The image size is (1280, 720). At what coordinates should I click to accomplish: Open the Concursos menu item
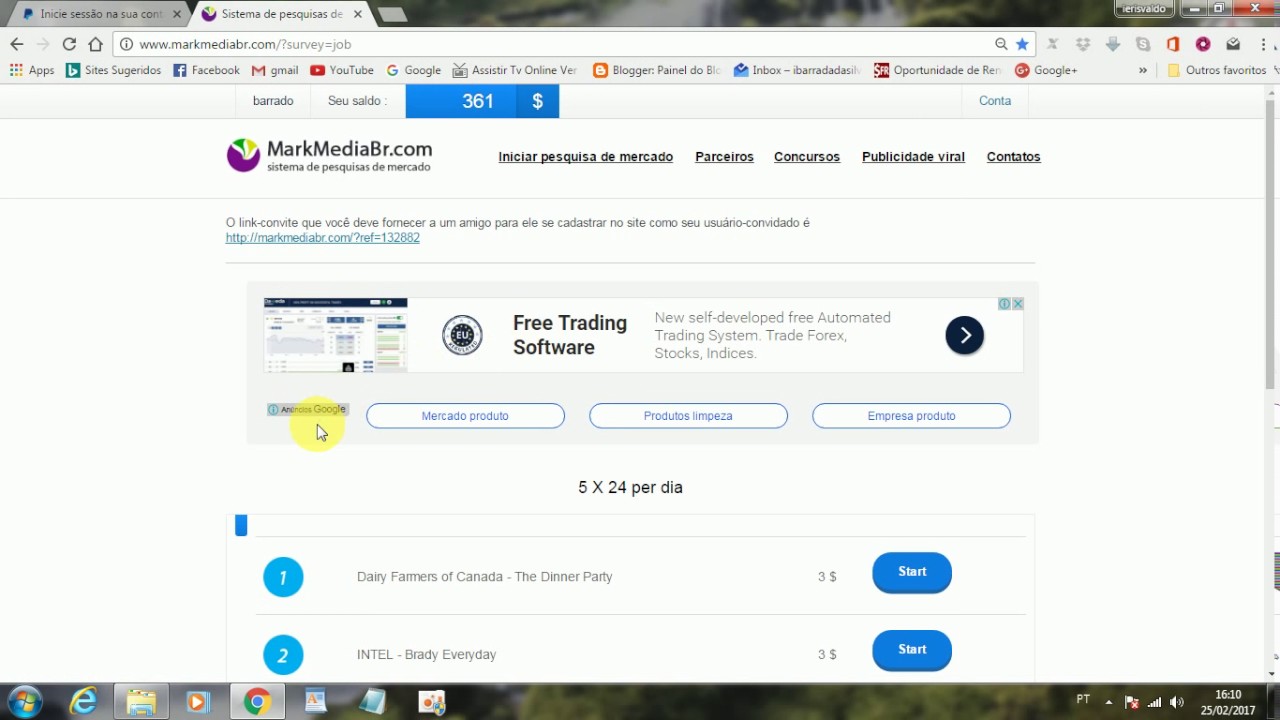[807, 157]
